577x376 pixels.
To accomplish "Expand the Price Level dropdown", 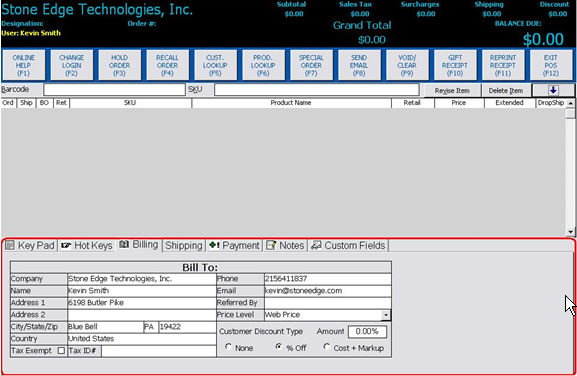I will tap(385, 315).
